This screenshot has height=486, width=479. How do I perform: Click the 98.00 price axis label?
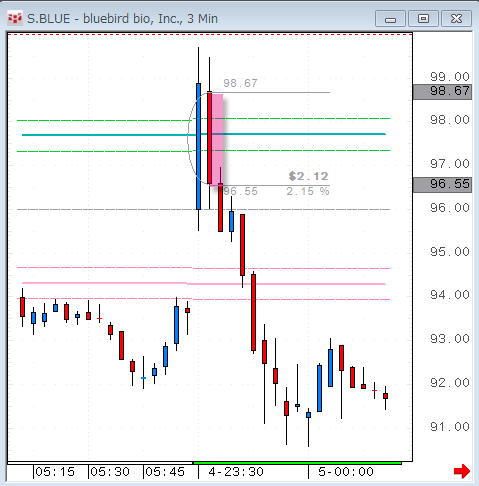(x=450, y=120)
